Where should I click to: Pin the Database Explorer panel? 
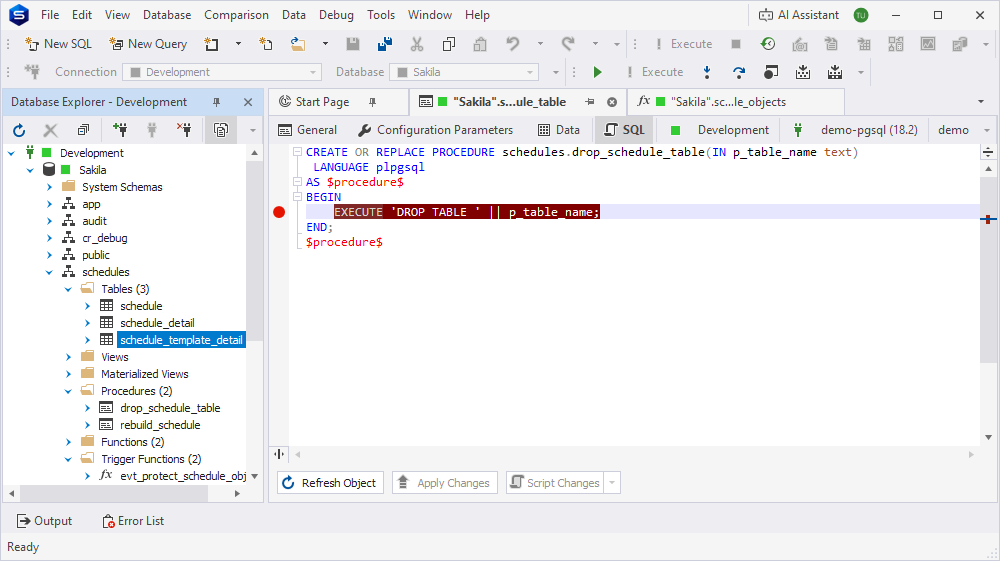216,102
